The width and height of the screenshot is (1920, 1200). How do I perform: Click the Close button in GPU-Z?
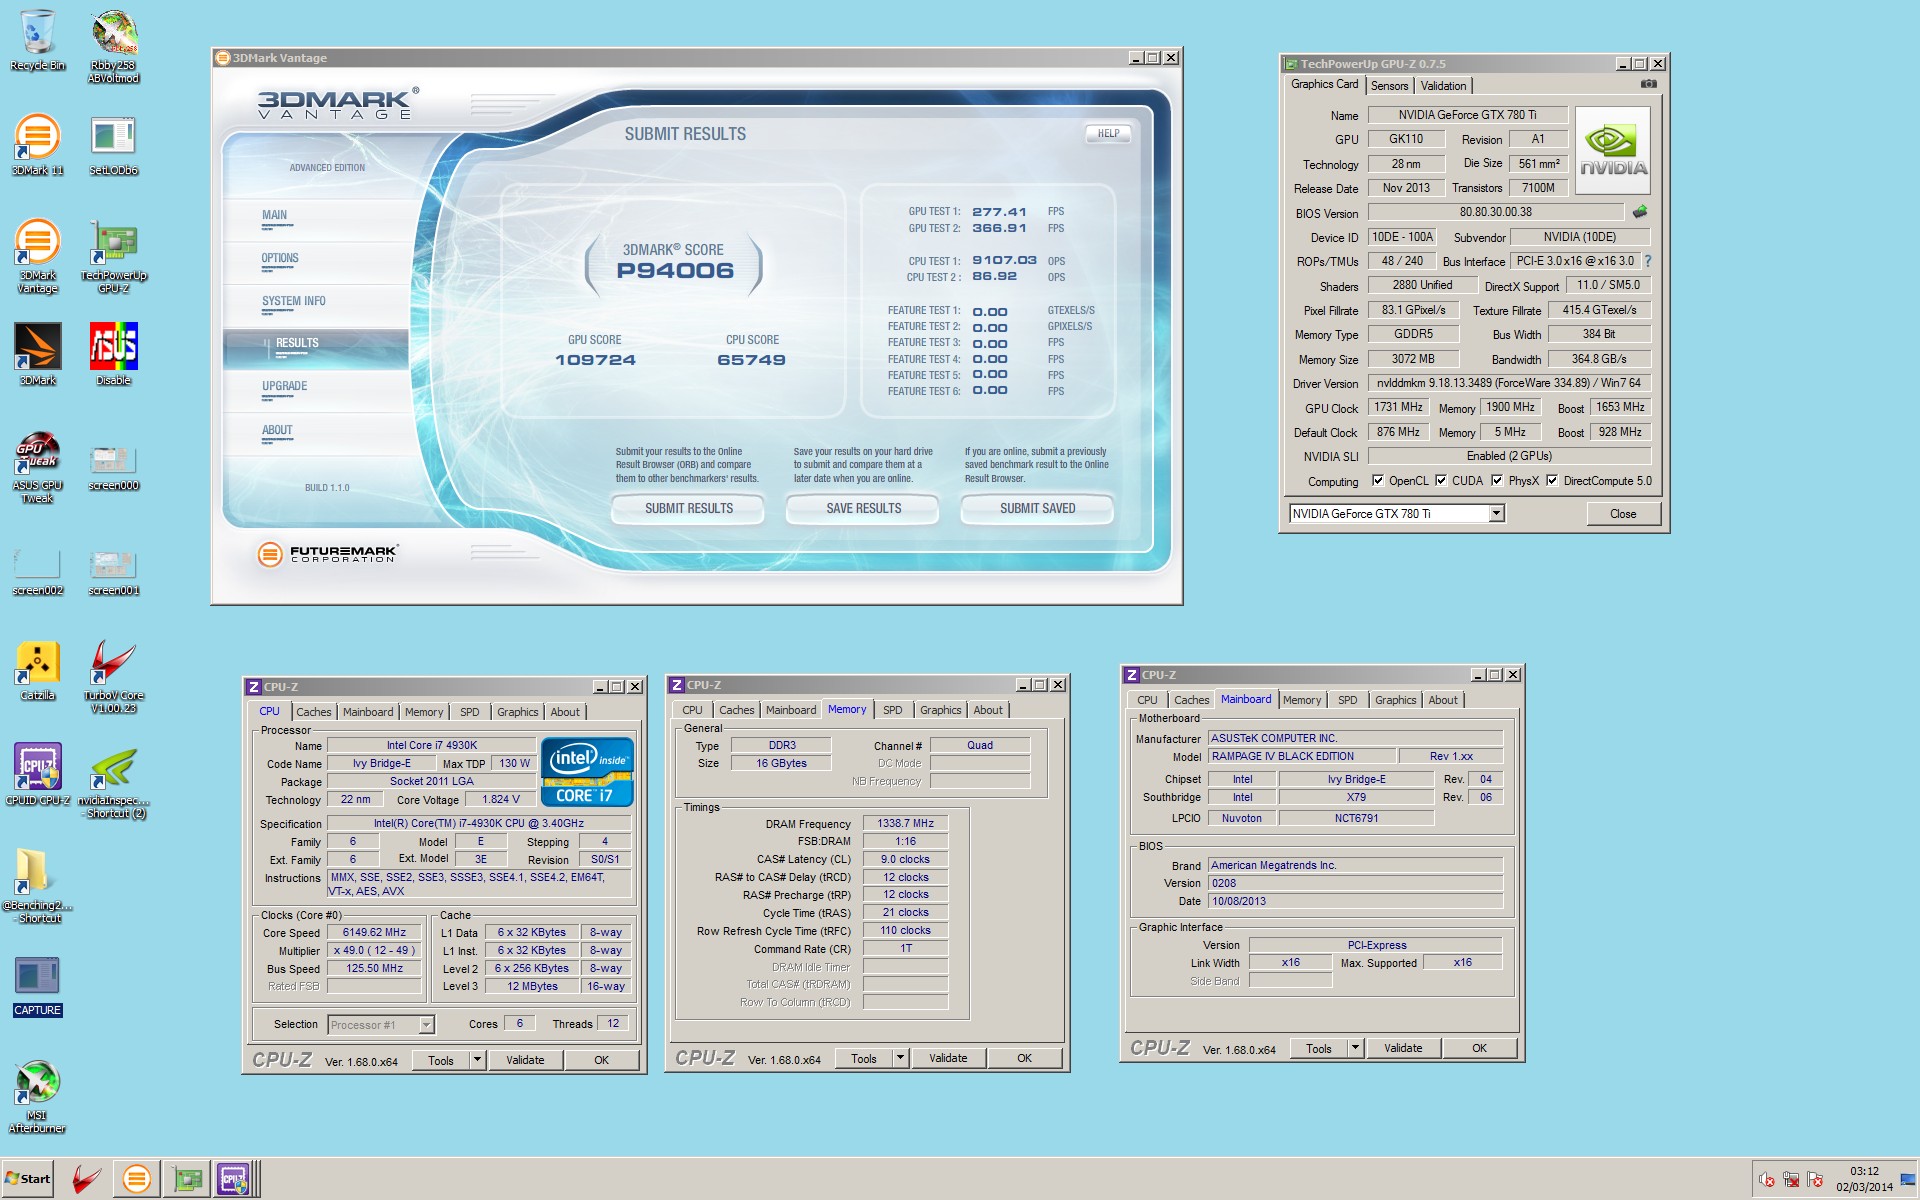tap(1623, 514)
